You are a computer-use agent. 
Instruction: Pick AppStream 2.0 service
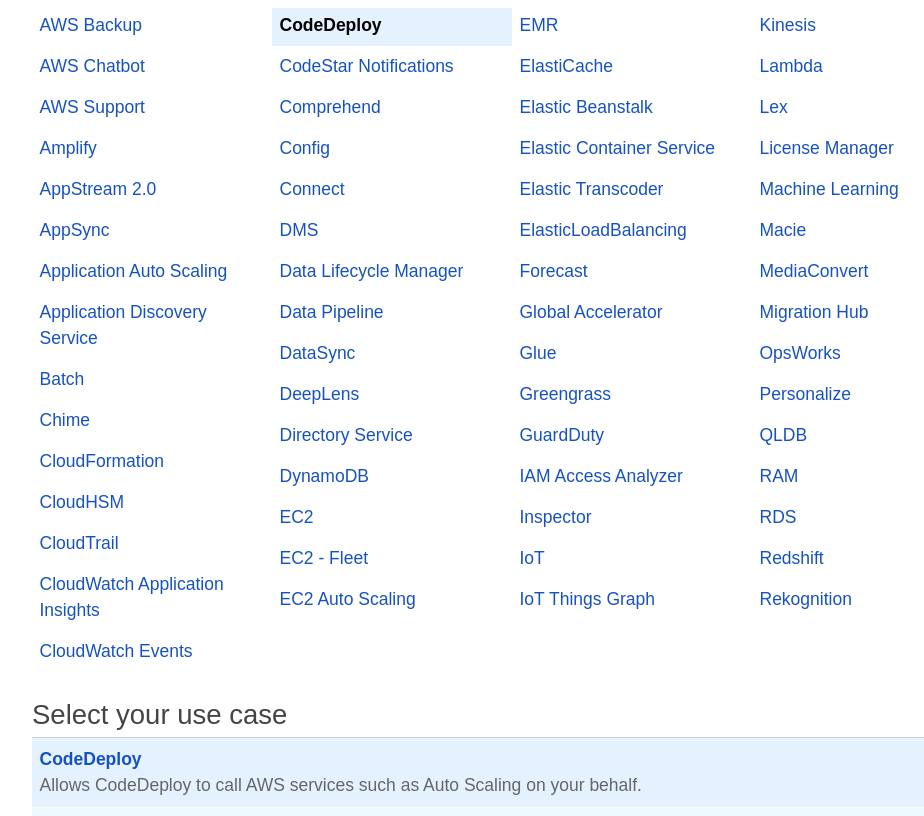click(97, 189)
